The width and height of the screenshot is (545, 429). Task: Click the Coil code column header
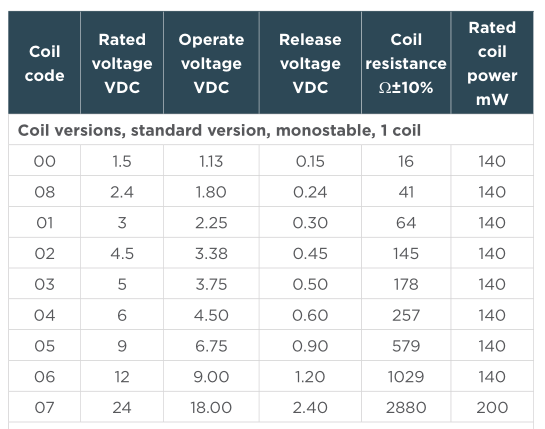coord(44,63)
